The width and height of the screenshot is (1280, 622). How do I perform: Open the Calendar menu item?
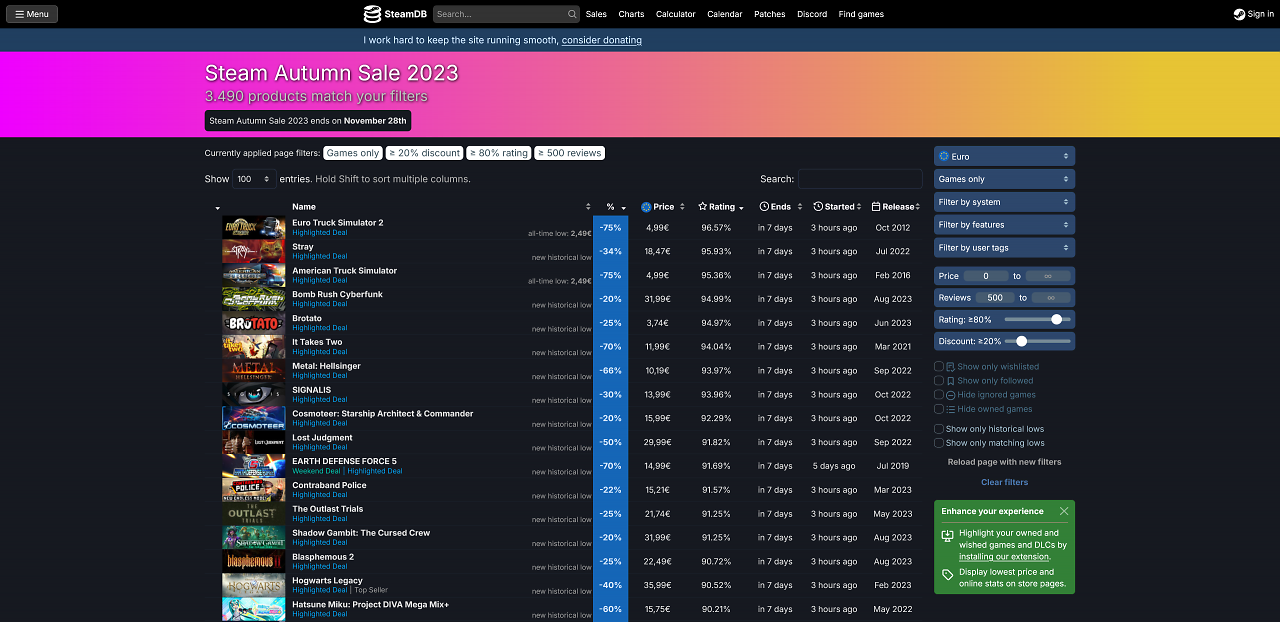(725, 14)
